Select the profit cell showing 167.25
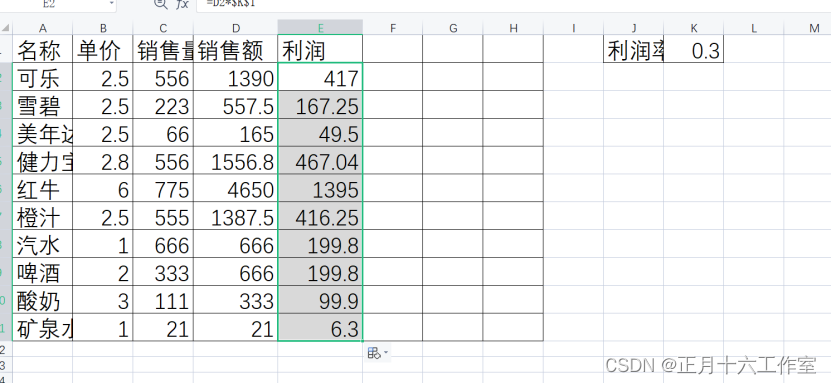 (320, 105)
